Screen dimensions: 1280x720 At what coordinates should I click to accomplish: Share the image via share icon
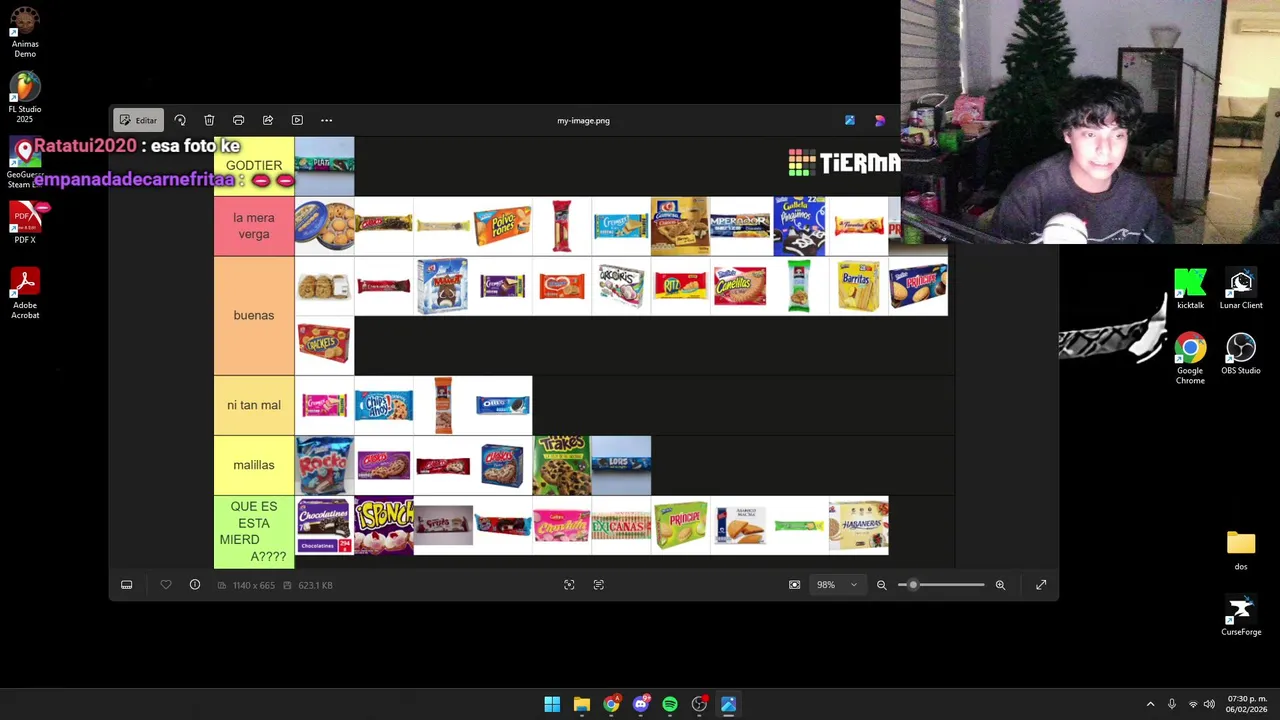click(268, 120)
